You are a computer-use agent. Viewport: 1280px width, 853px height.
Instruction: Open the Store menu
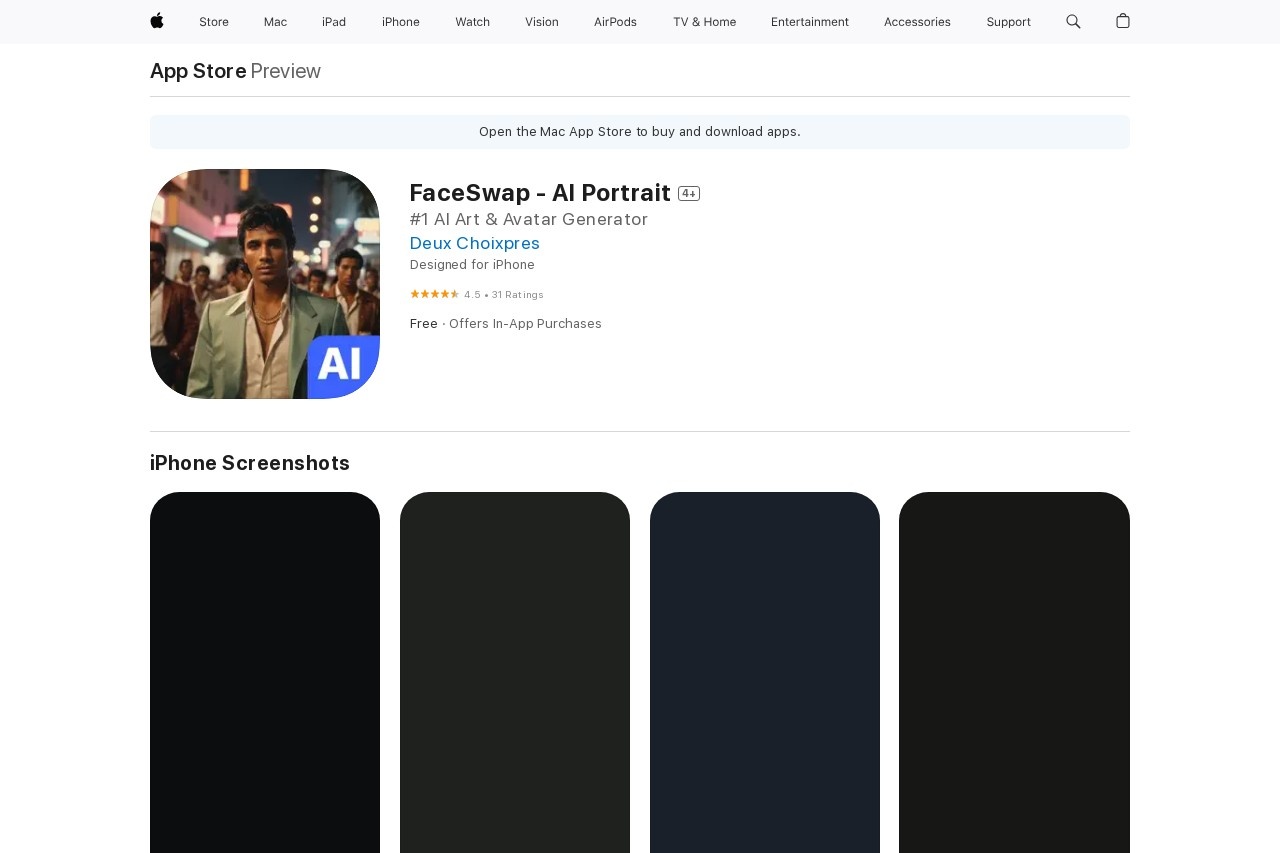[214, 22]
